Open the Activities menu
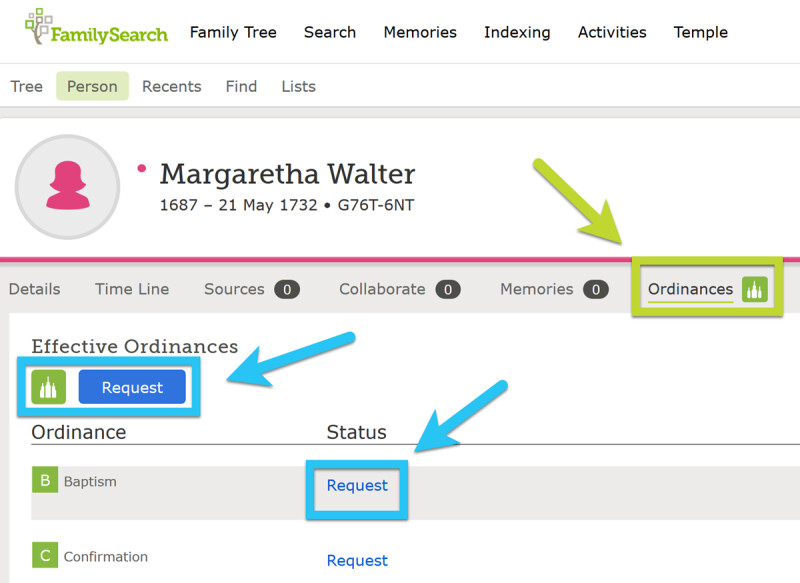The width and height of the screenshot is (800, 583). coord(612,33)
